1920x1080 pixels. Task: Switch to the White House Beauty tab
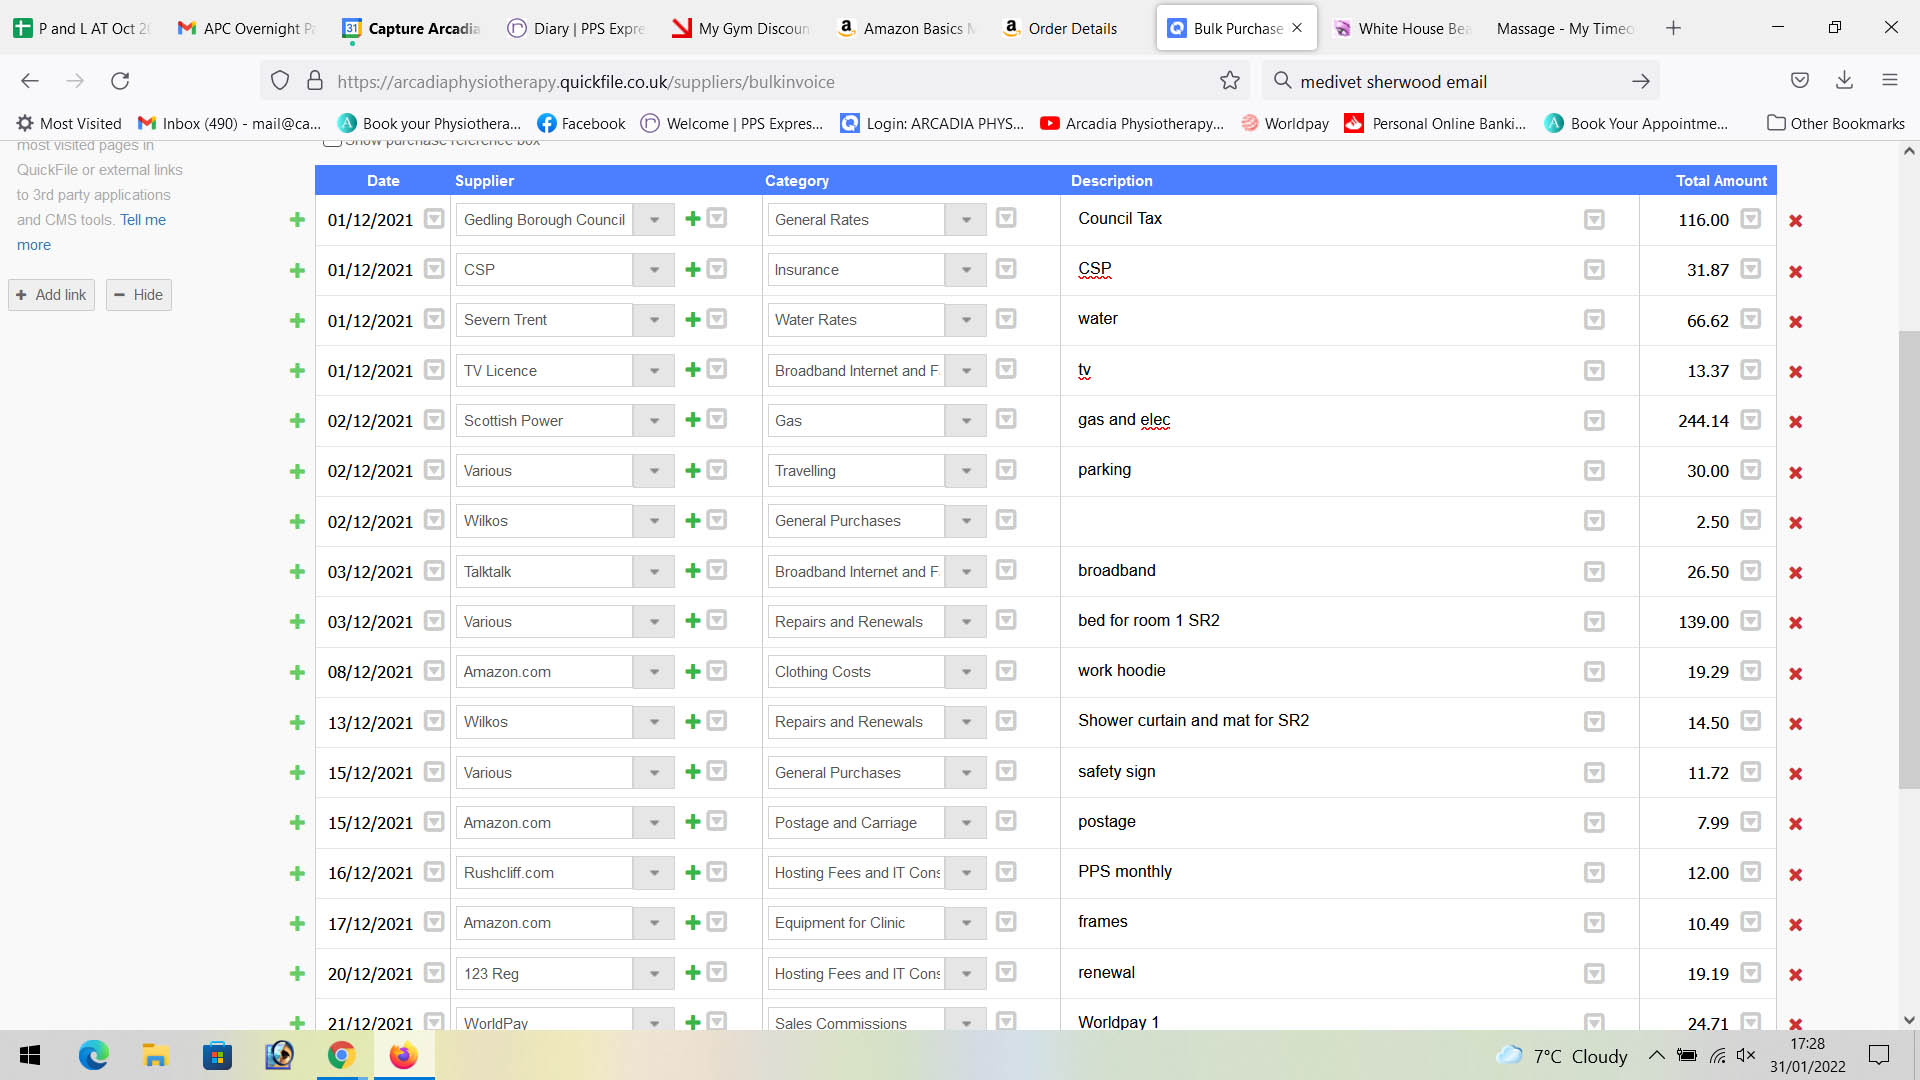click(1402, 28)
